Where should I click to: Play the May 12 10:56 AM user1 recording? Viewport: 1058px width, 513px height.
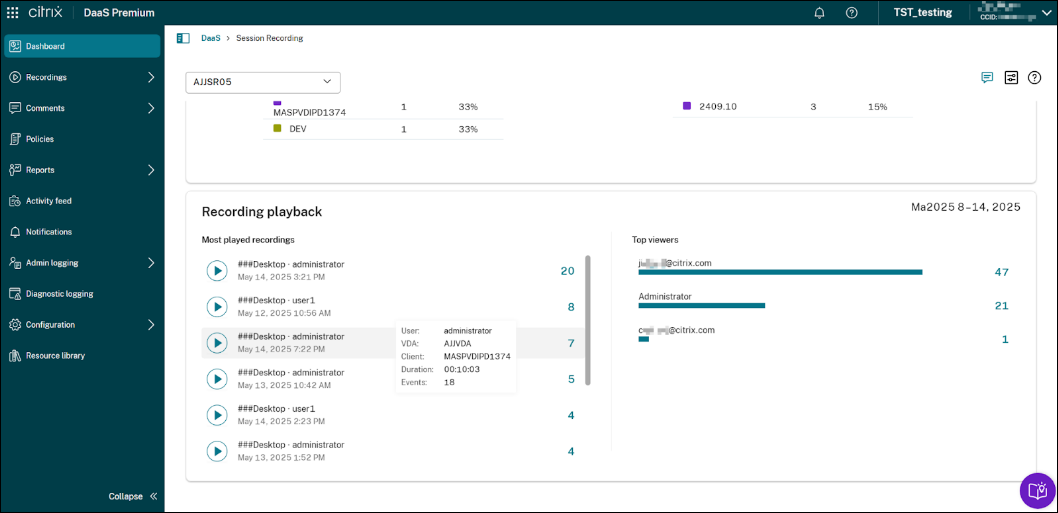pyautogui.click(x=217, y=307)
